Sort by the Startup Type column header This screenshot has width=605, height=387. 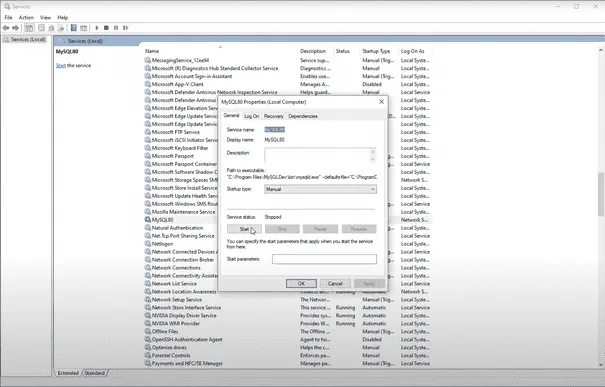coord(379,51)
